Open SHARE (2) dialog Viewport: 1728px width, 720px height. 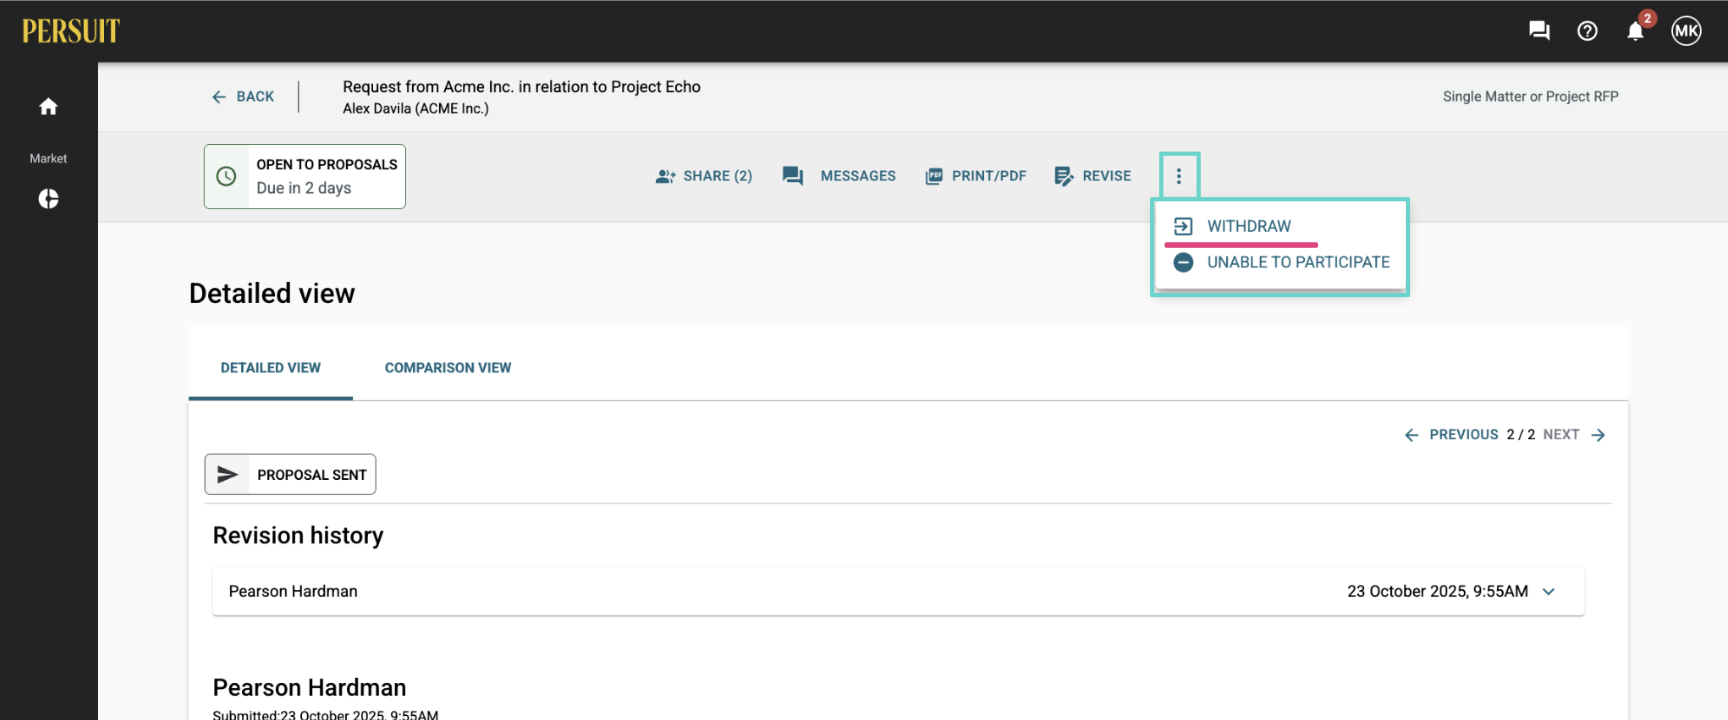point(704,176)
